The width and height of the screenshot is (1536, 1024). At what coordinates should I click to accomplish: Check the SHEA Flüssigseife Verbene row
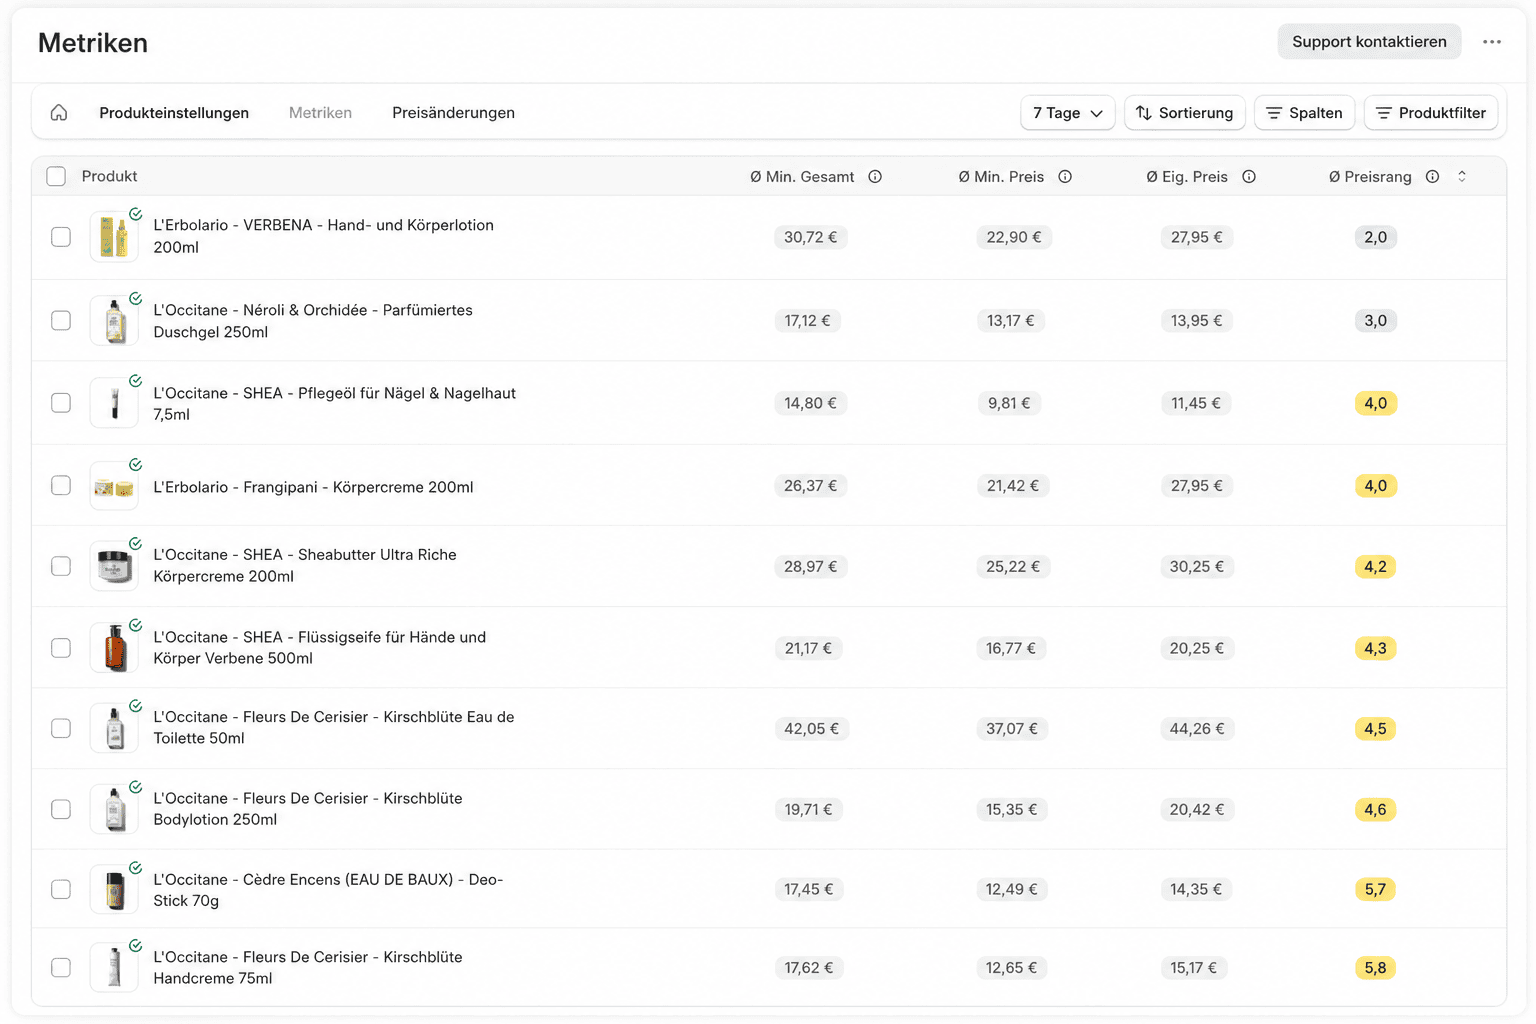61,648
